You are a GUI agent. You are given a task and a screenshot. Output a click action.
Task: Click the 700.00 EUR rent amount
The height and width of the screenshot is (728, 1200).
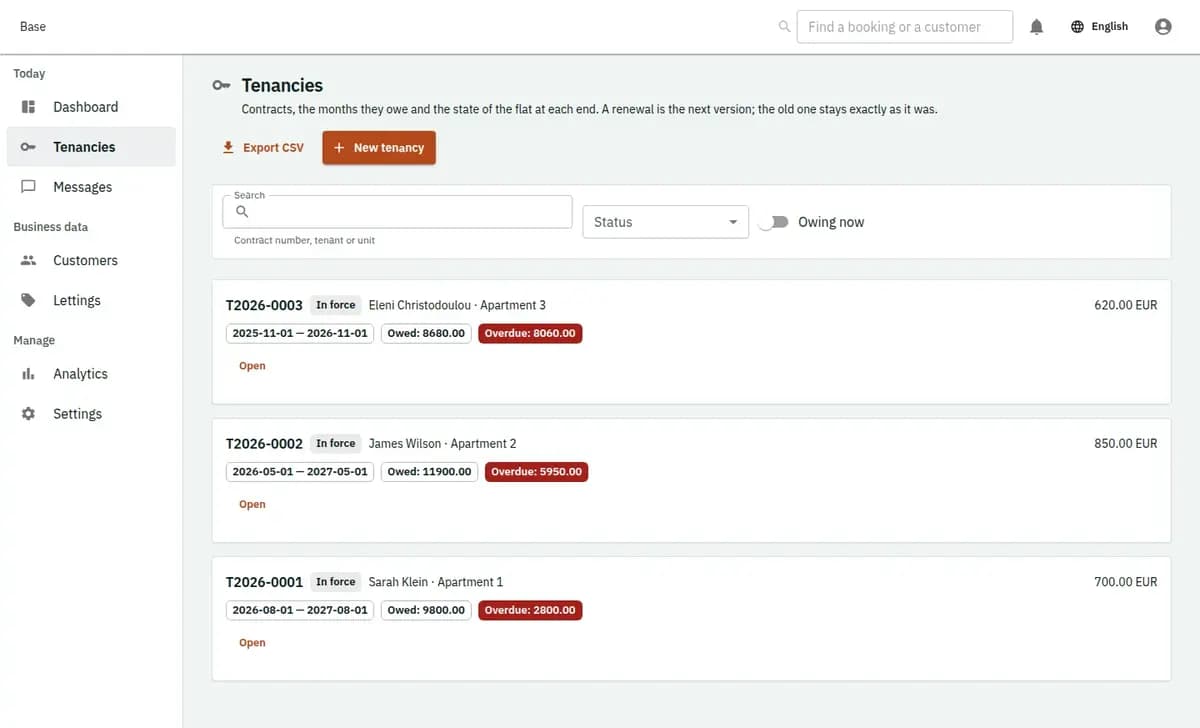click(x=1125, y=582)
